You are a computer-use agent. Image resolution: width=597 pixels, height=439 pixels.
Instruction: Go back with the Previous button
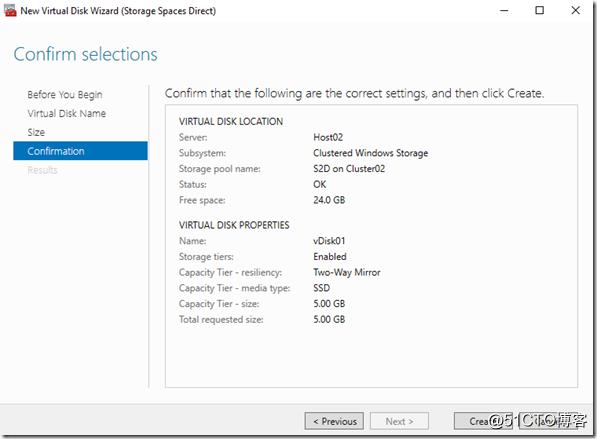click(334, 421)
